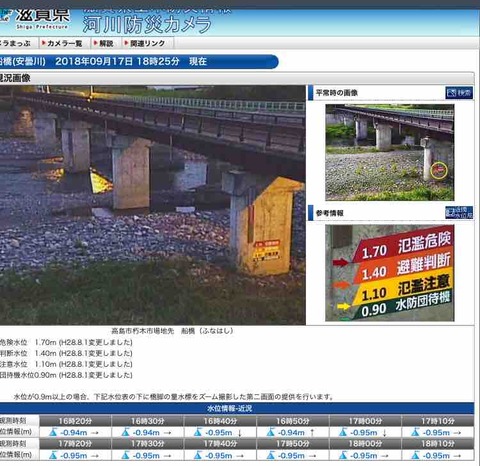Click the water gauge icon under 17時10分
The width and height of the screenshot is (480, 466).
pyautogui.click(x=415, y=432)
